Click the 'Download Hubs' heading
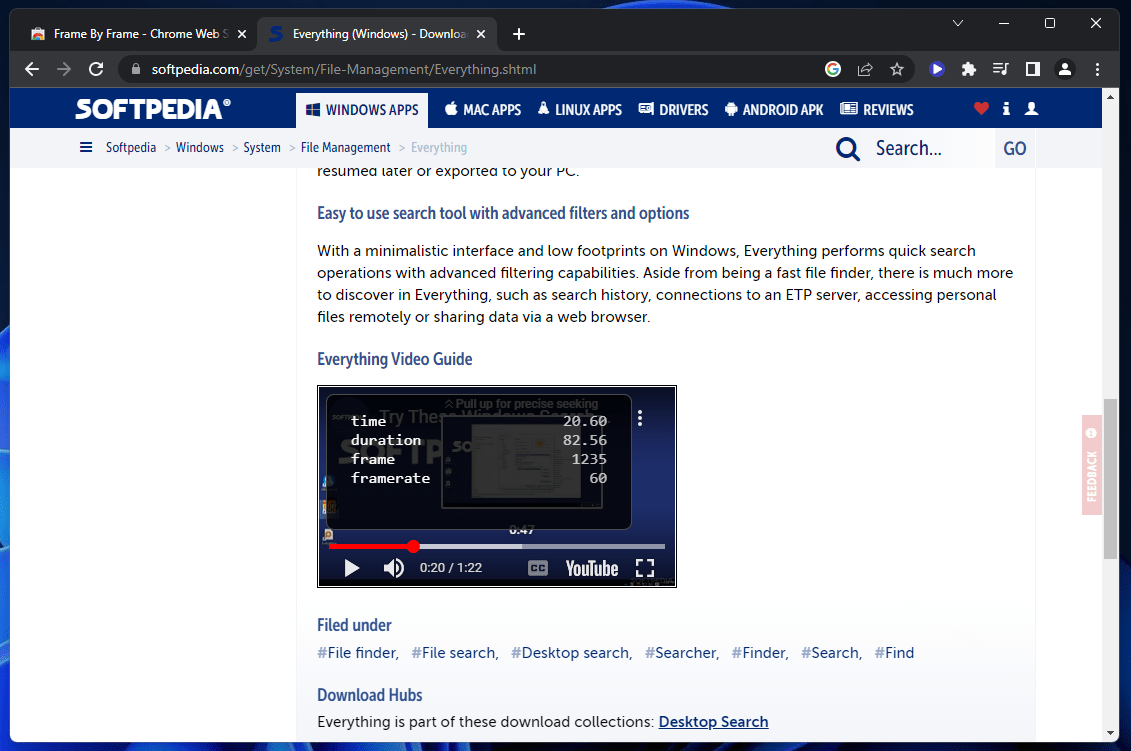Viewport: 1131px width, 751px height. click(370, 695)
